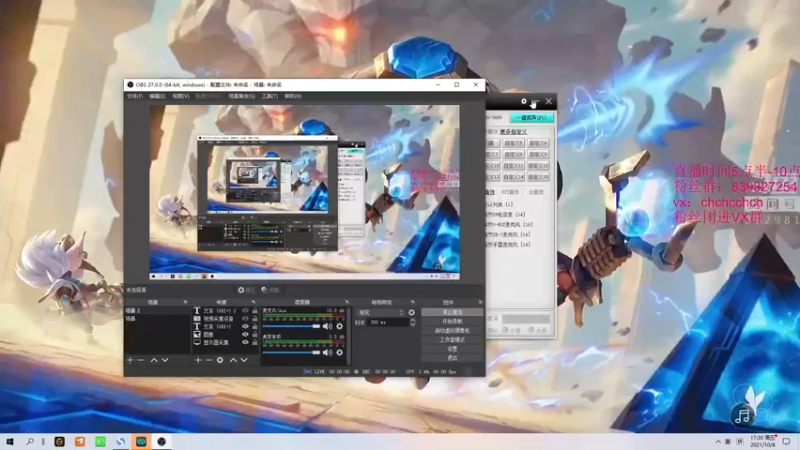Open notification center in system tray
Image resolution: width=800 pixels, height=450 pixels.
pos(786,442)
